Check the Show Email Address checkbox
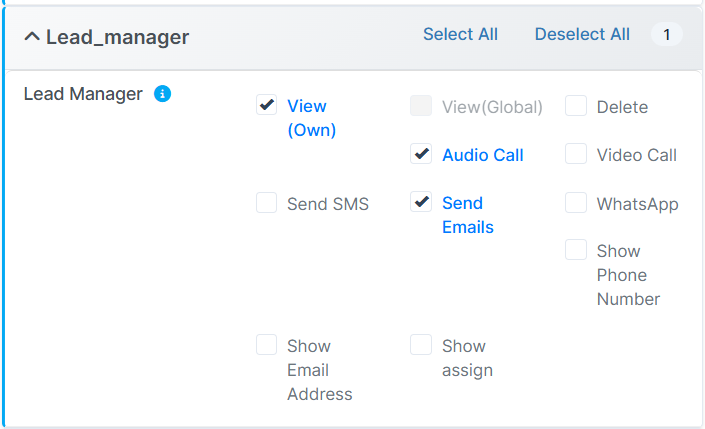 [266, 345]
